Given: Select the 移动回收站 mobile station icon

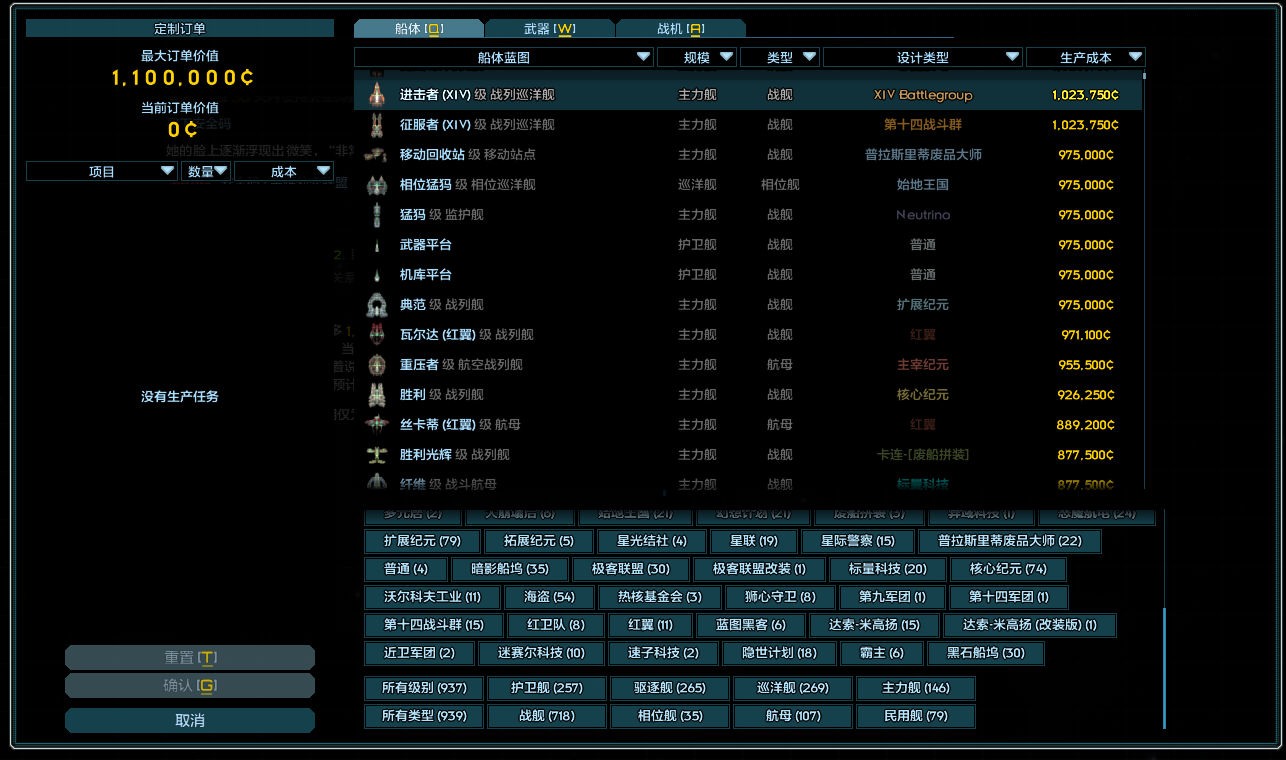Looking at the screenshot, I should tap(375, 155).
